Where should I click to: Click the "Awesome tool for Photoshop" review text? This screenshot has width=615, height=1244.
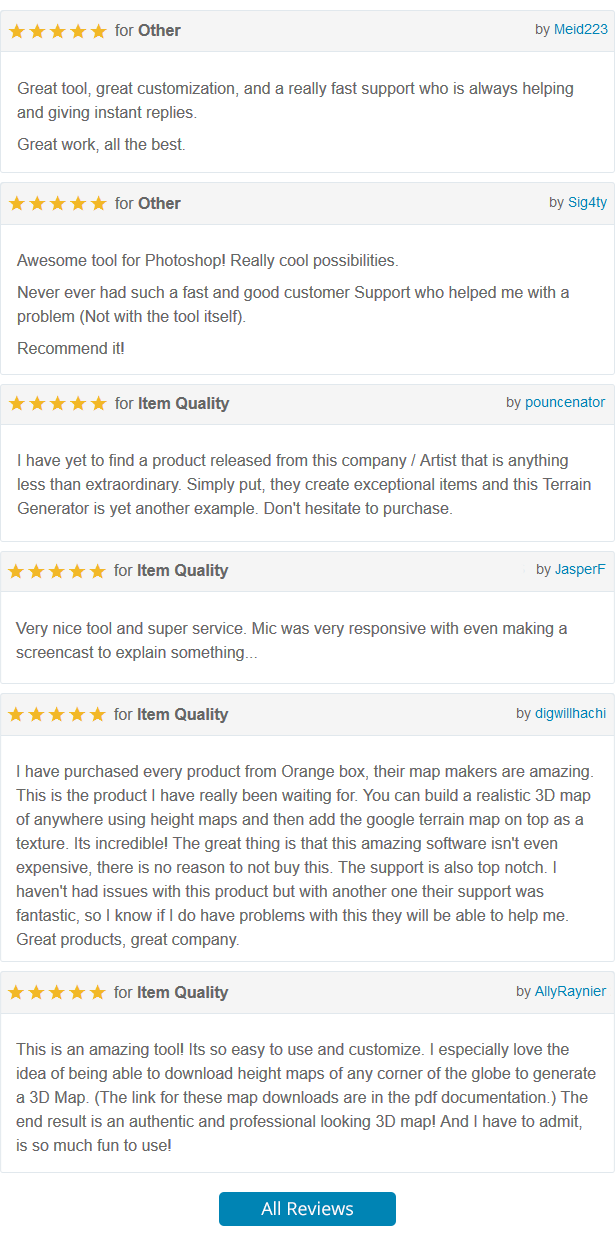[207, 261]
